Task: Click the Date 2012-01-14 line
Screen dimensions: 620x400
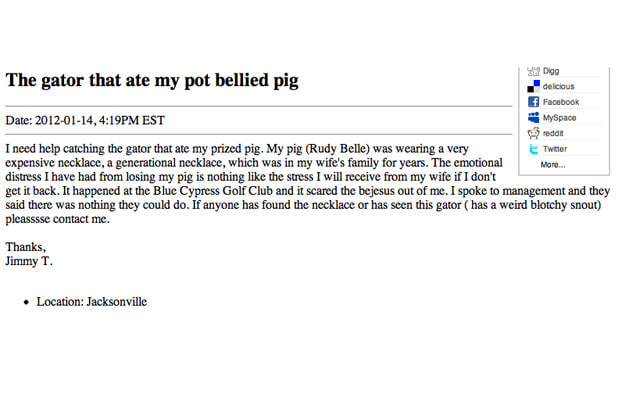Action: pos(85,120)
